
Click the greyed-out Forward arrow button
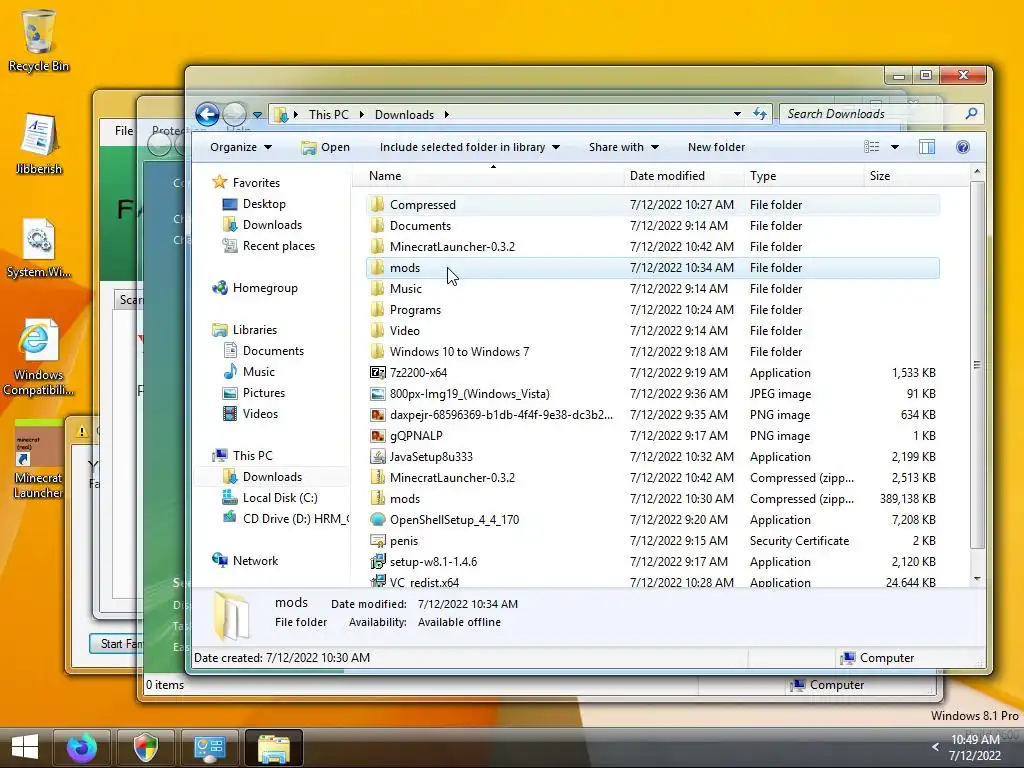[234, 114]
